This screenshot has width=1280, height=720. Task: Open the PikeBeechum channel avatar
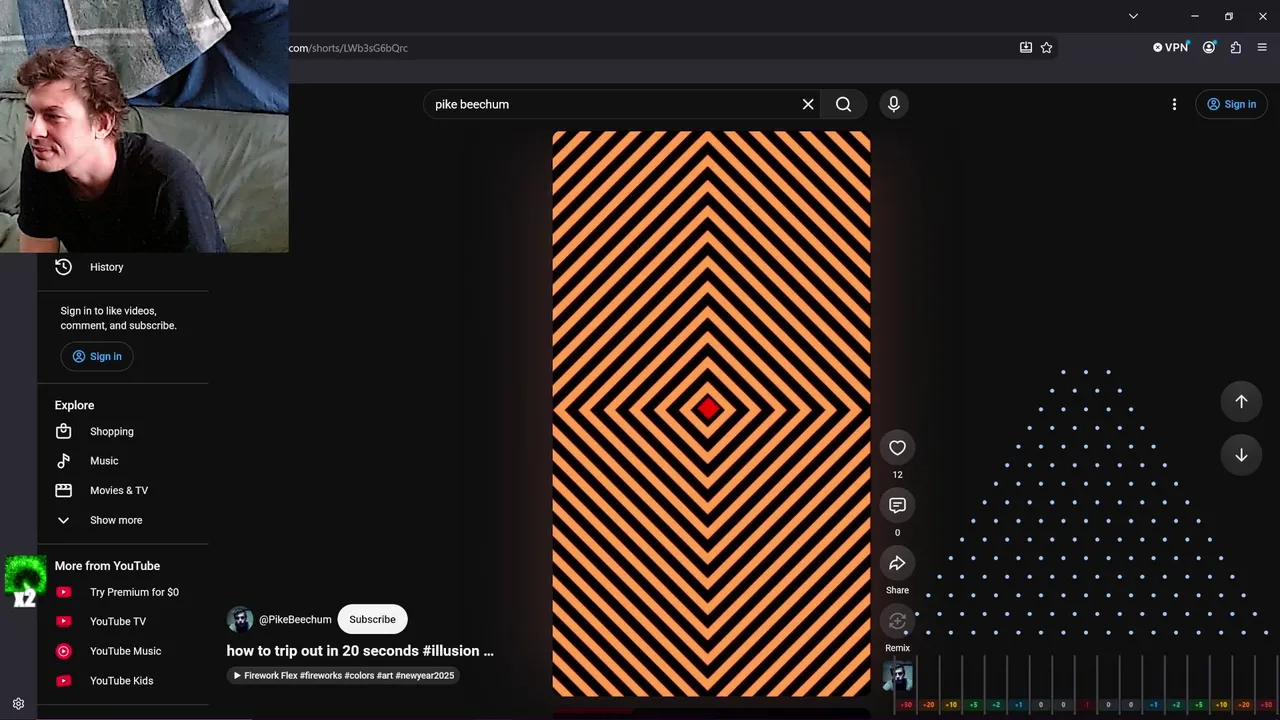240,619
